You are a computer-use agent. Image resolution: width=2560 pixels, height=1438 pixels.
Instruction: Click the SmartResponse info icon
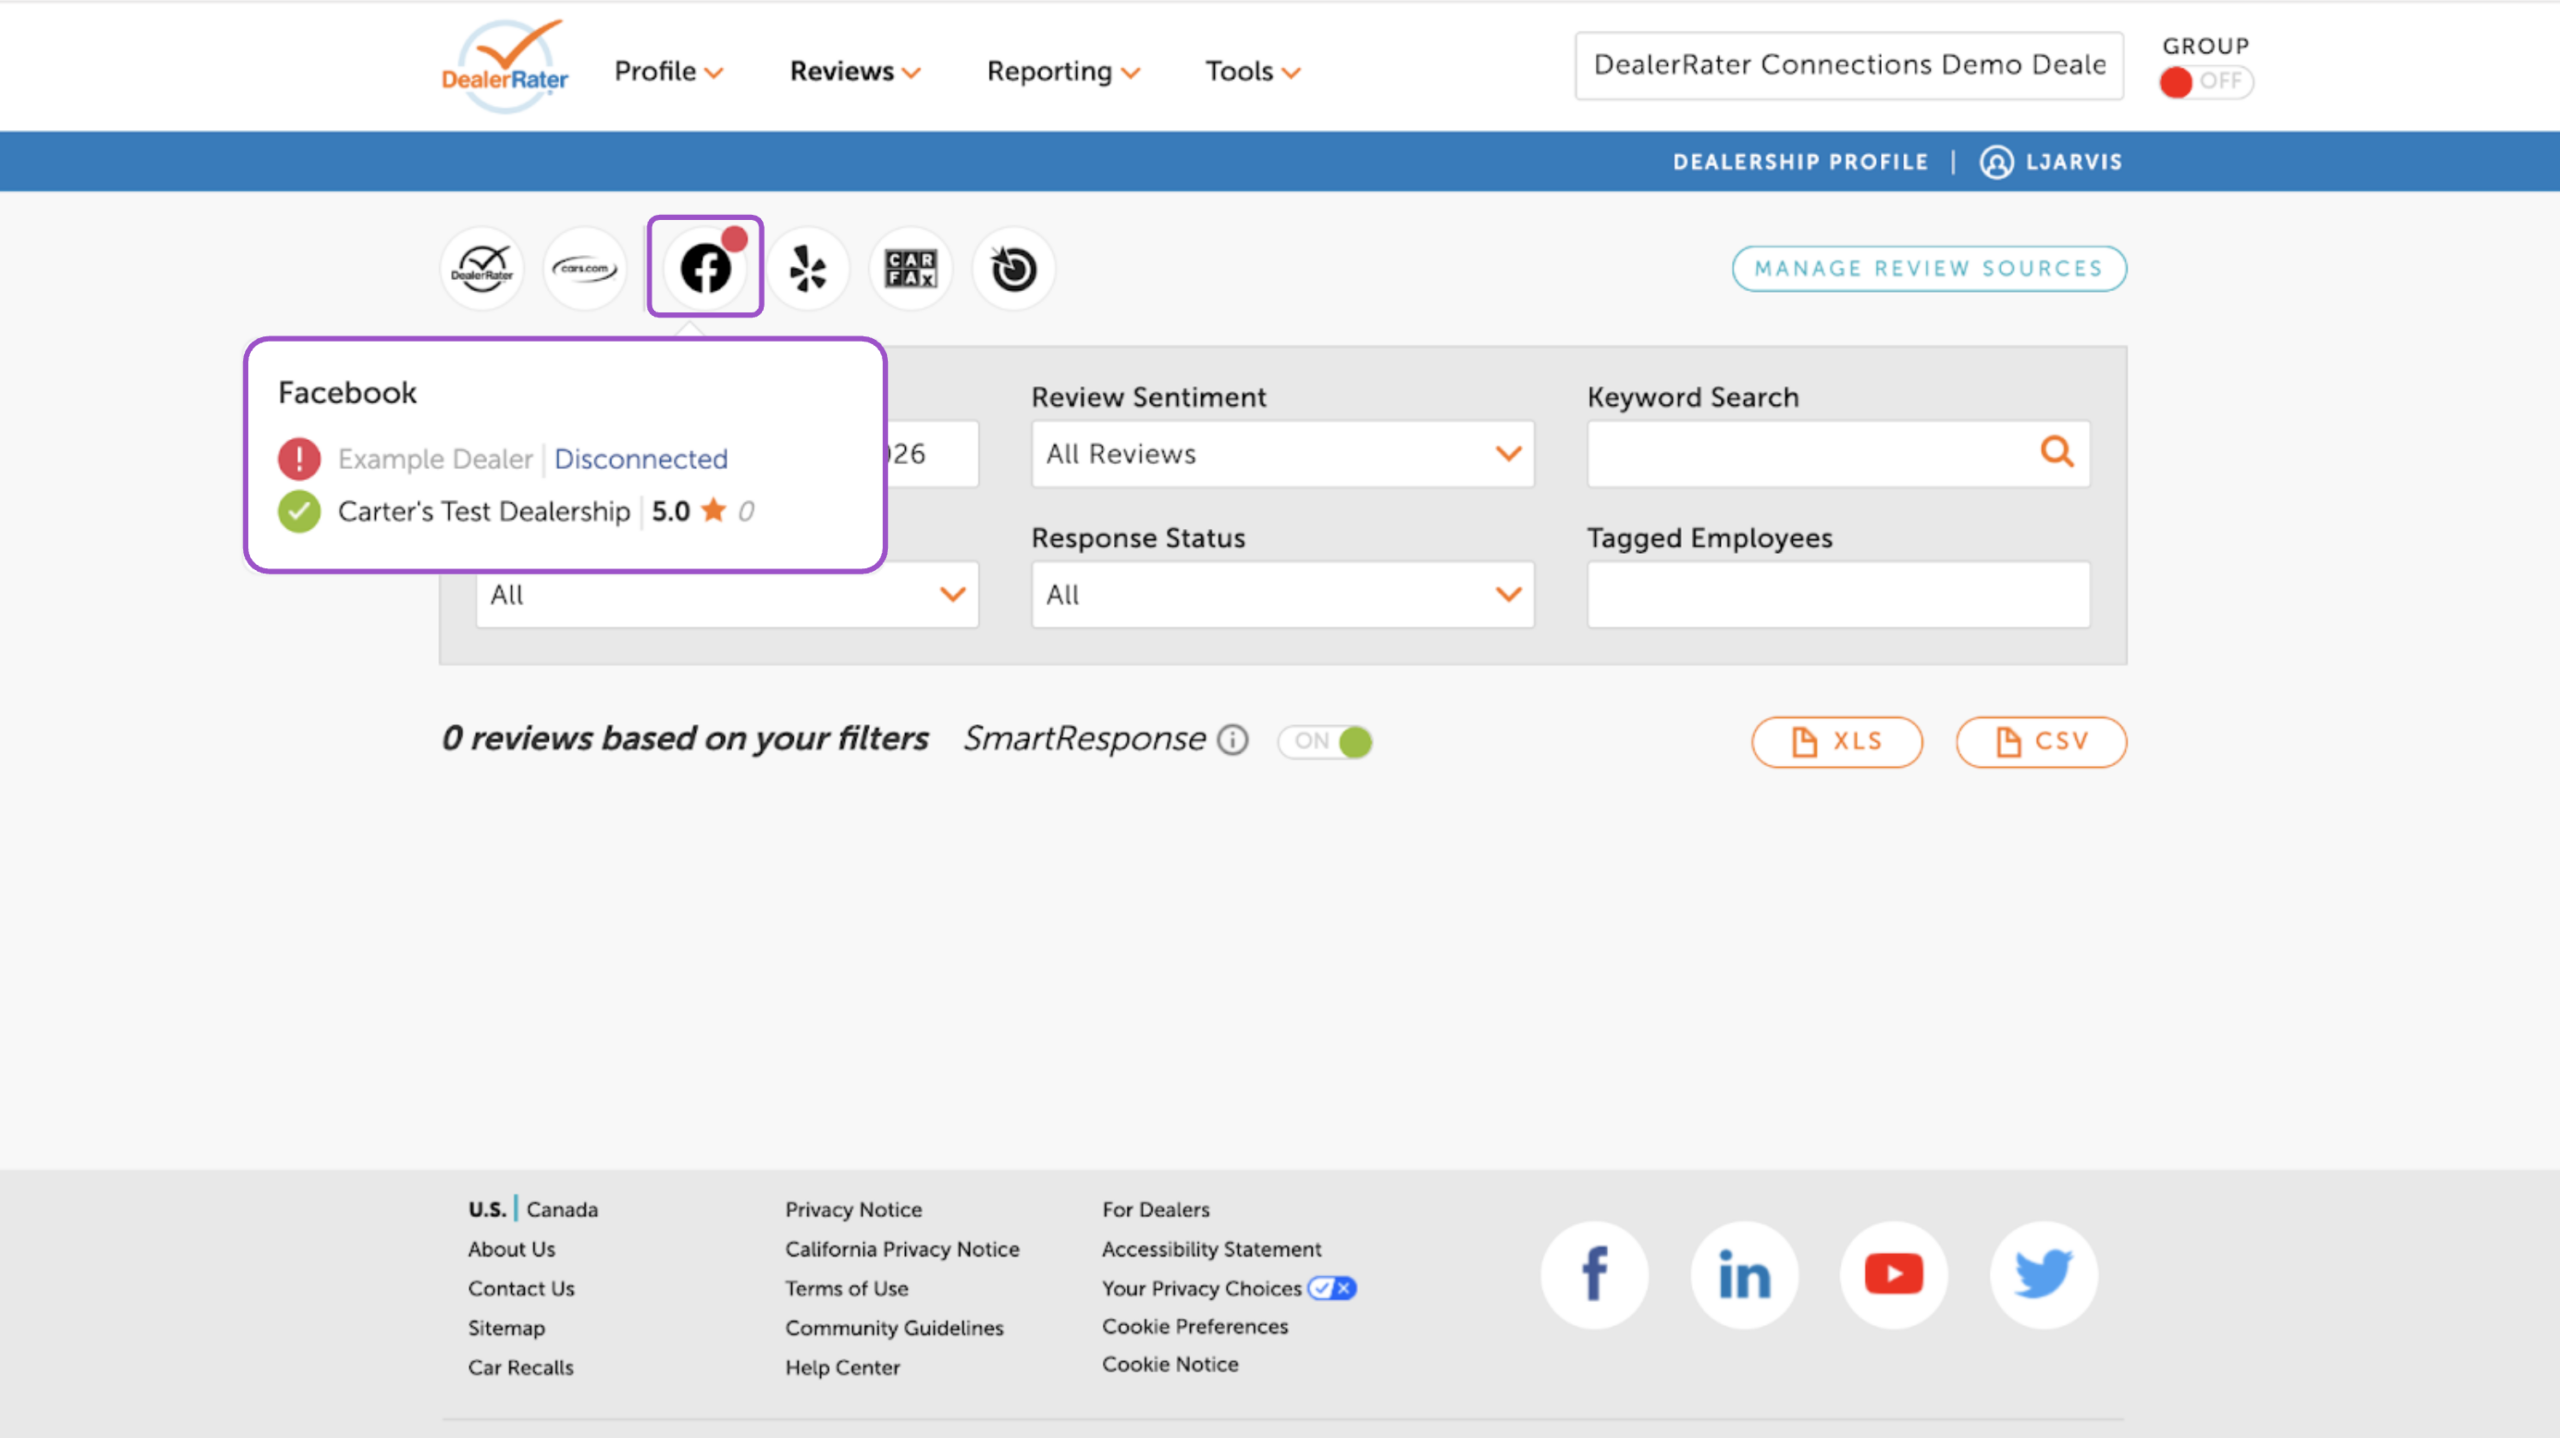(x=1232, y=740)
